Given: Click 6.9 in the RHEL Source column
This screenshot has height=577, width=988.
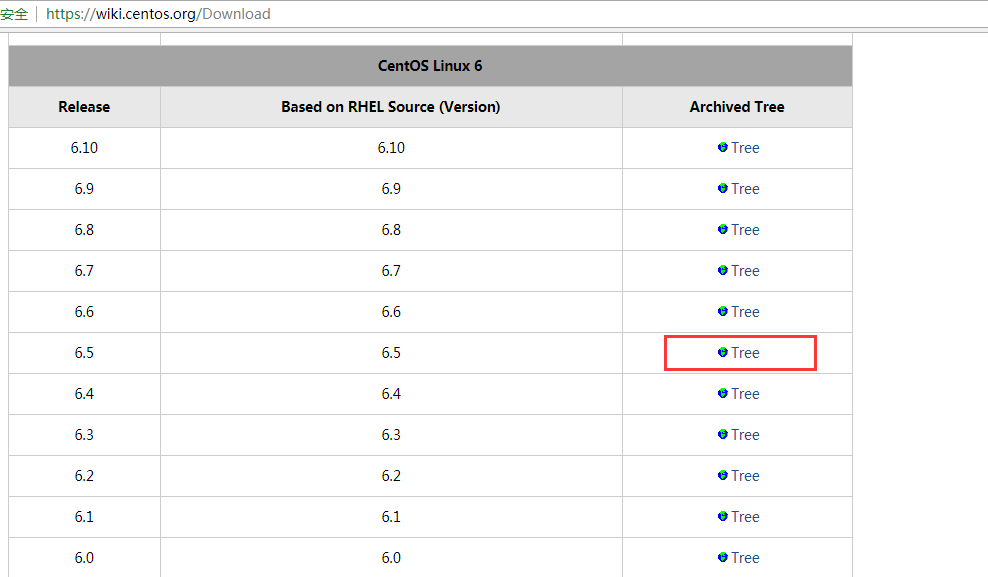Looking at the screenshot, I should click(x=391, y=189).
